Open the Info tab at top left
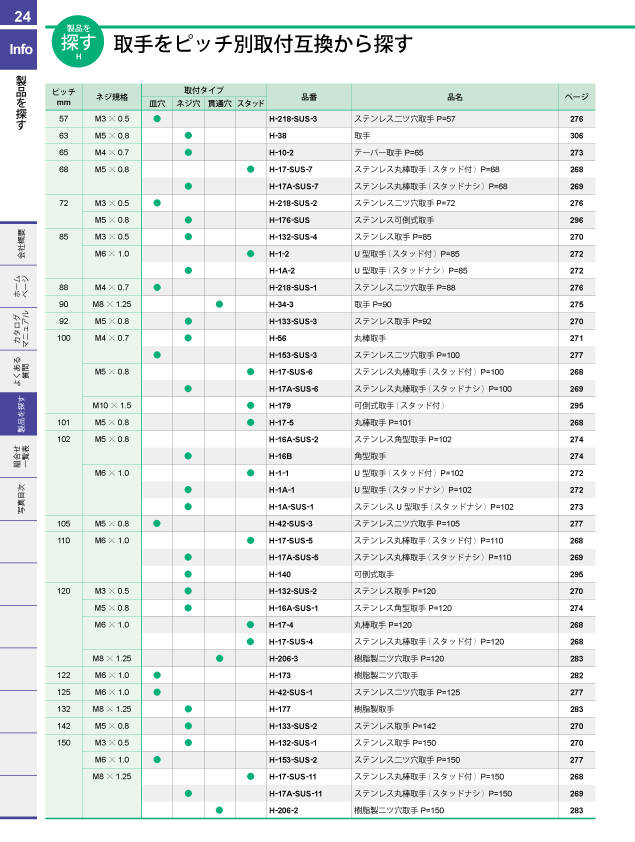 [x=20, y=49]
